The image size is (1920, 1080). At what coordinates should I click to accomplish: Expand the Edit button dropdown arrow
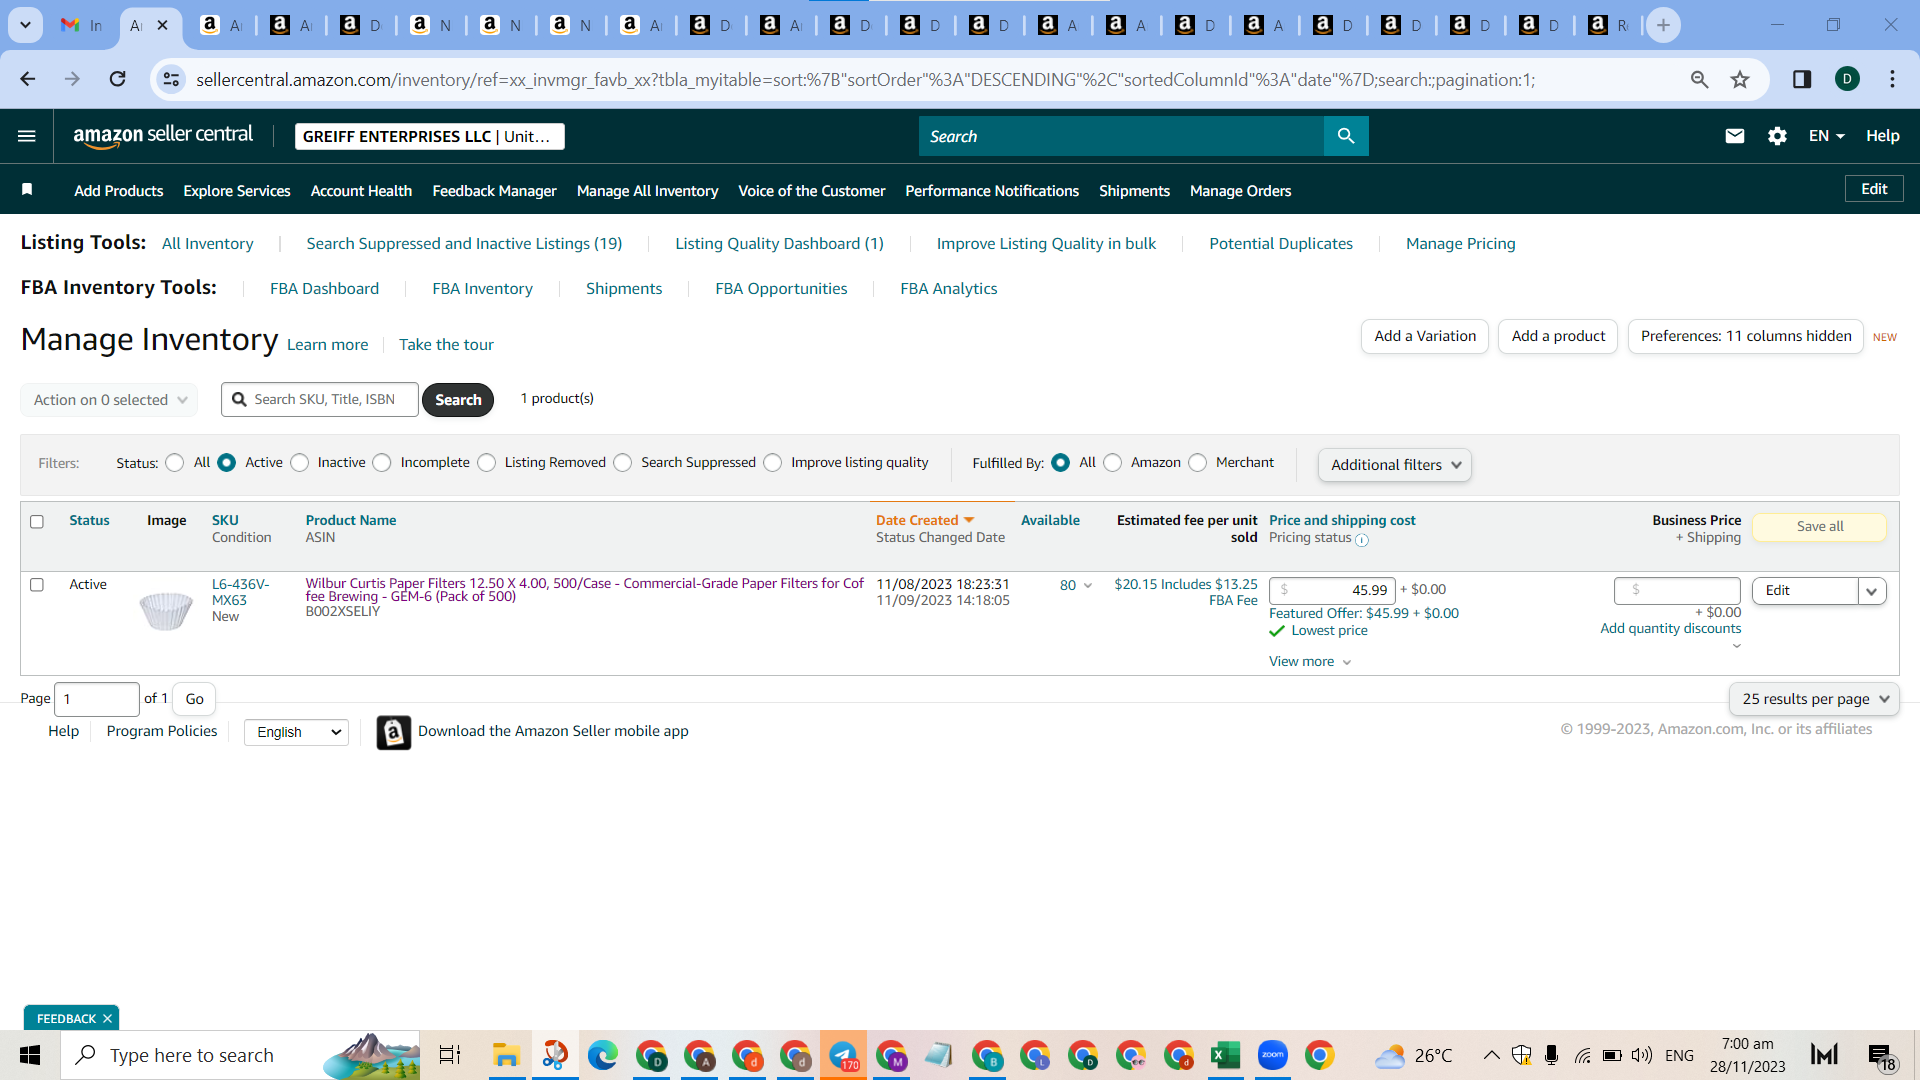click(x=1872, y=591)
